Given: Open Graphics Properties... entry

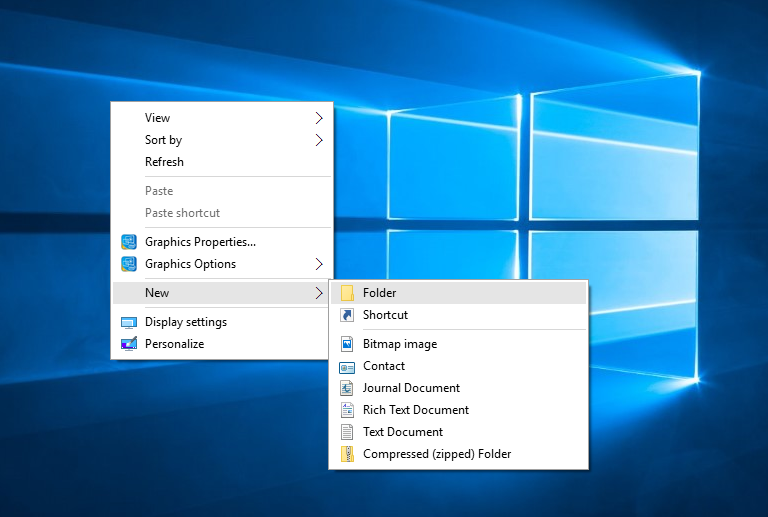Looking at the screenshot, I should [222, 242].
